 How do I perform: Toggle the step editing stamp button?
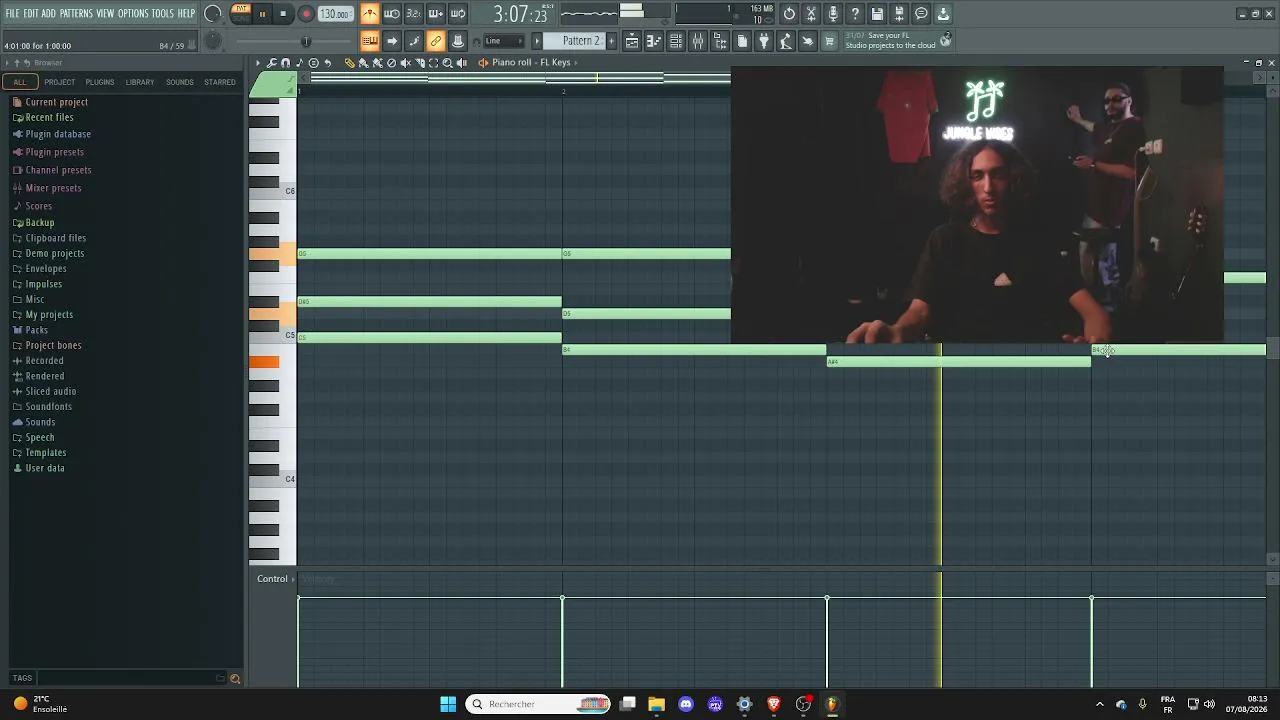[458, 41]
